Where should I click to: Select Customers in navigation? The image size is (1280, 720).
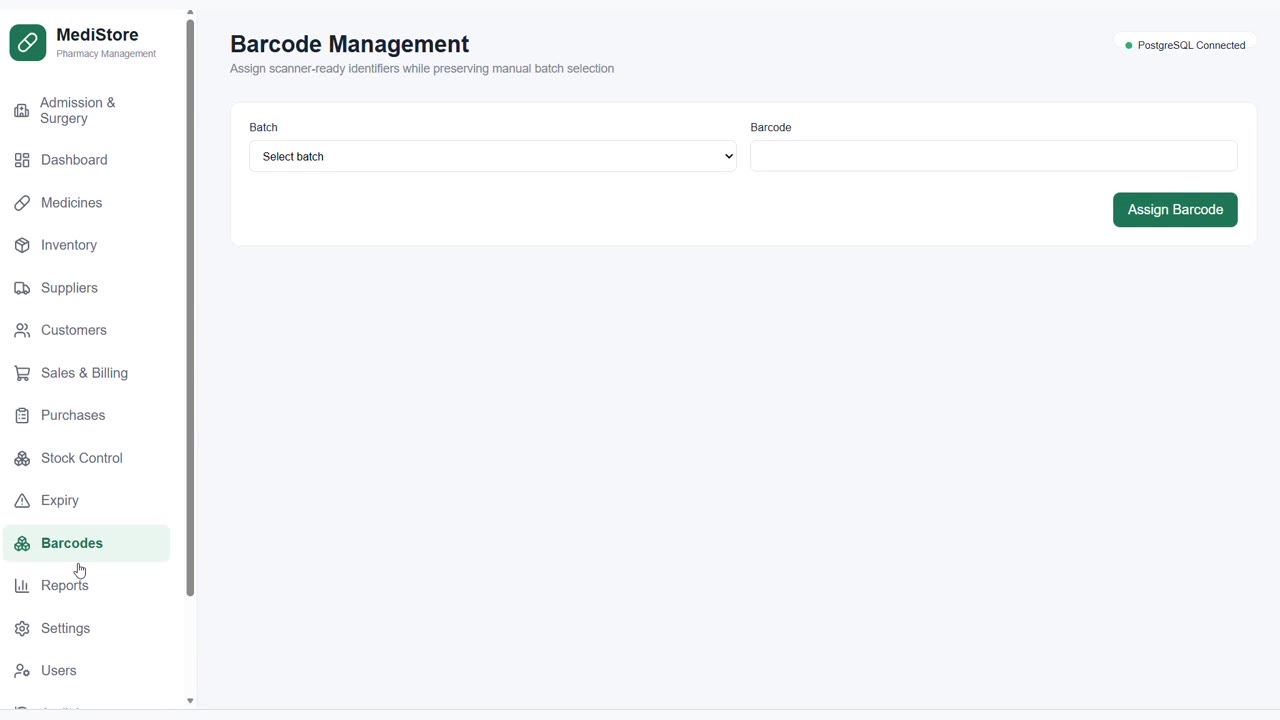[x=87, y=330]
